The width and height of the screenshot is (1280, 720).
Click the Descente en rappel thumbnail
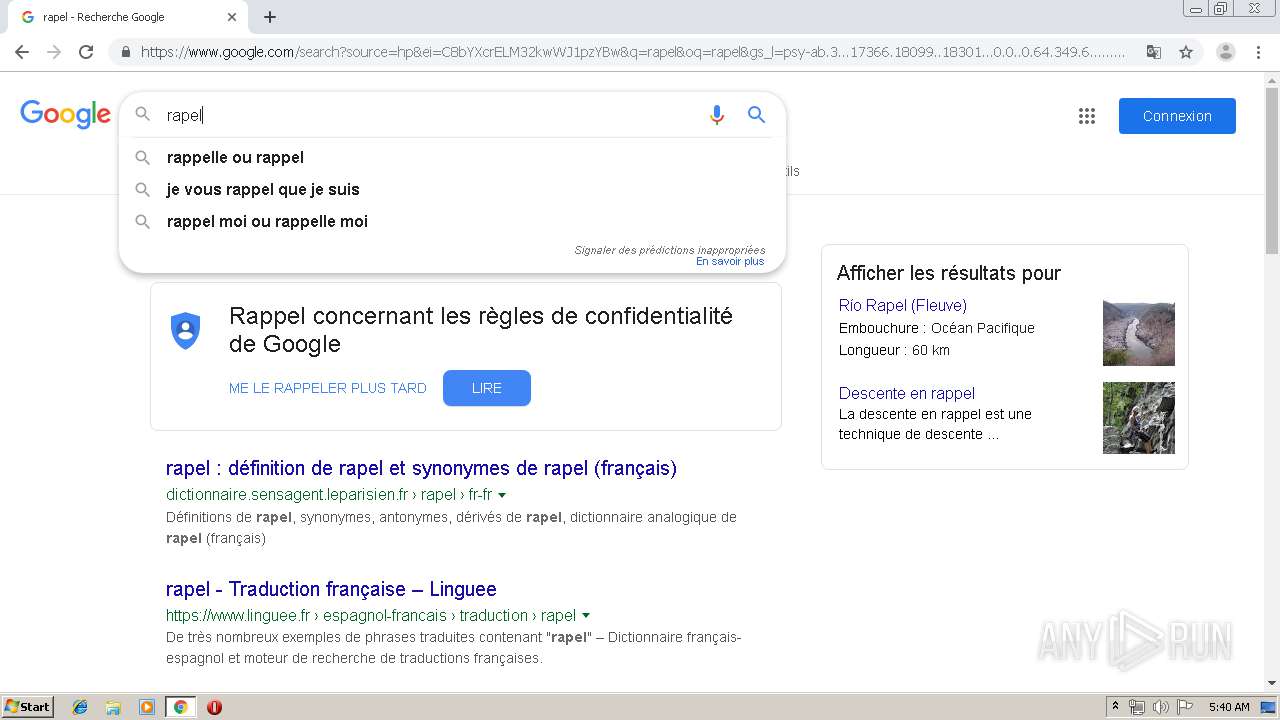click(1139, 418)
